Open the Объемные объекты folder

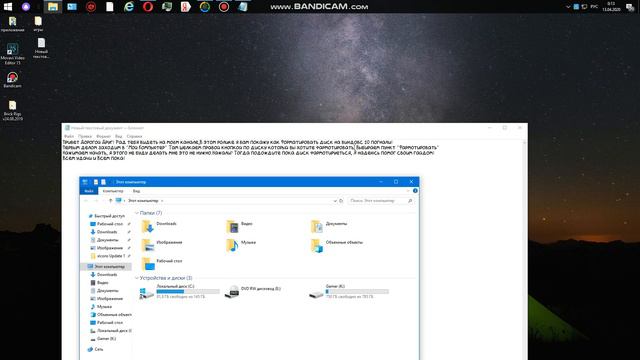point(337,244)
